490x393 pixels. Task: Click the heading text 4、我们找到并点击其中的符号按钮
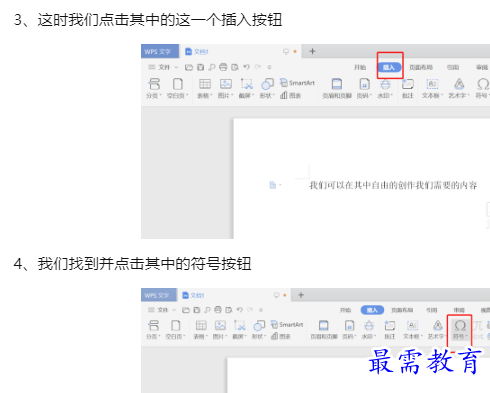(x=132, y=264)
